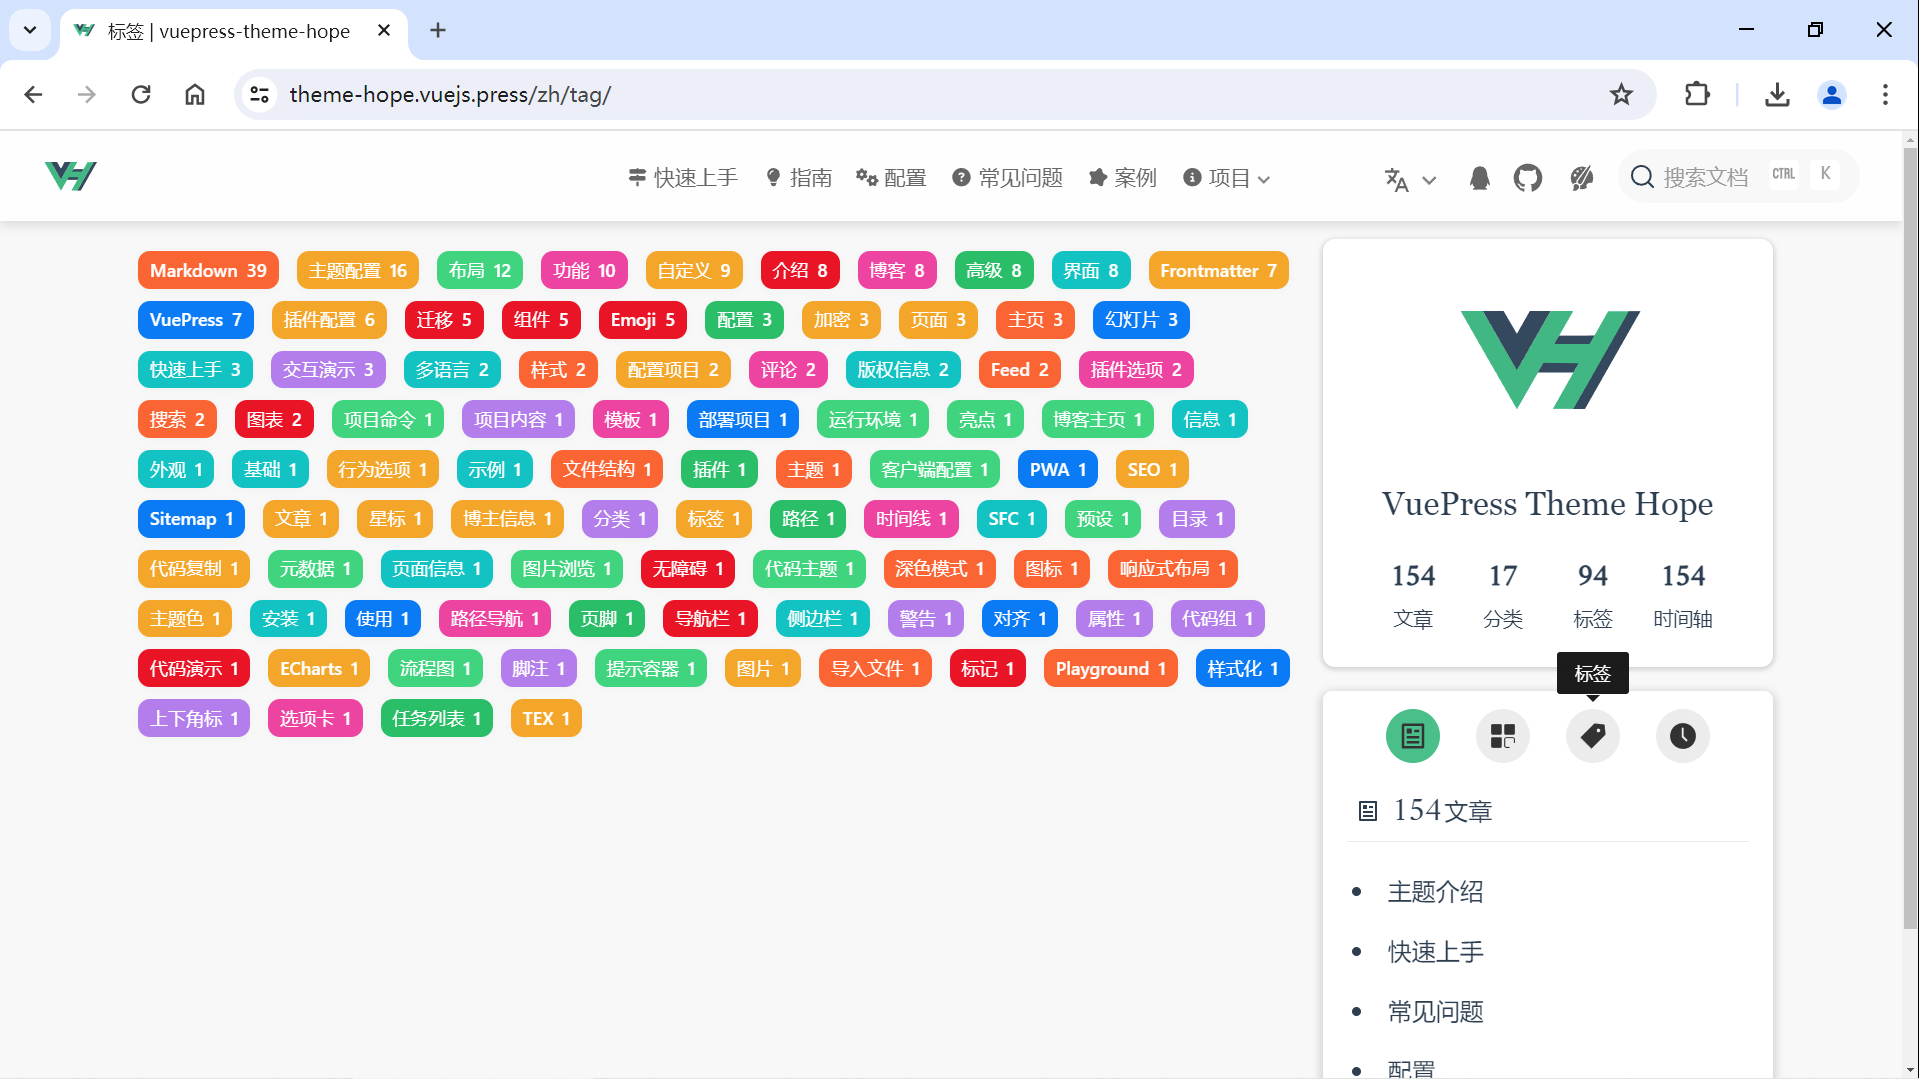Expand the 项目 navbar dropdown
This screenshot has width=1919, height=1079.
point(1226,178)
